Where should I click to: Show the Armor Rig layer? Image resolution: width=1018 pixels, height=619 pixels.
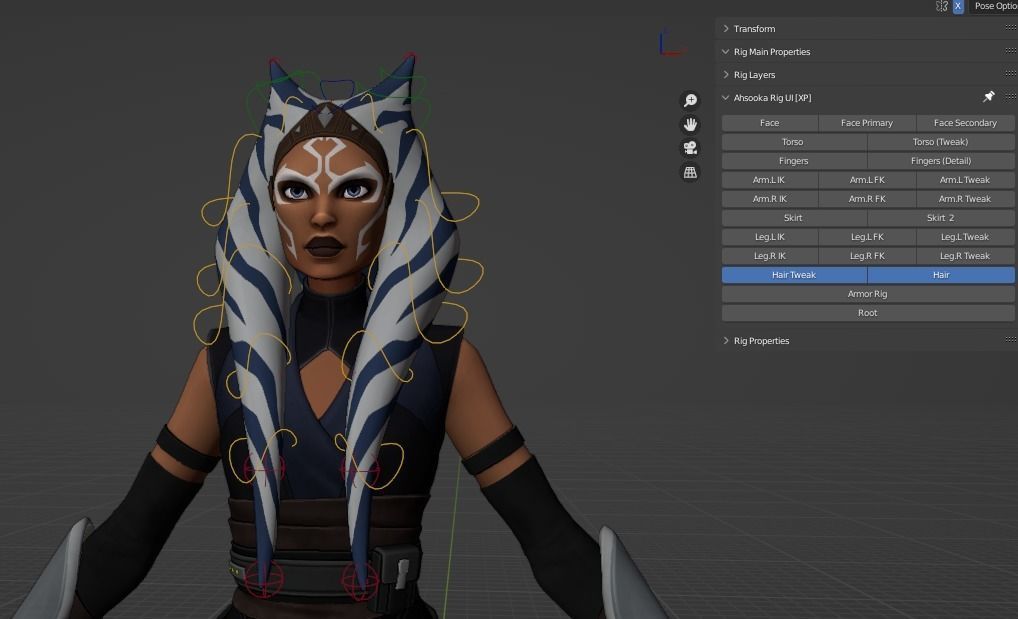[x=868, y=294]
